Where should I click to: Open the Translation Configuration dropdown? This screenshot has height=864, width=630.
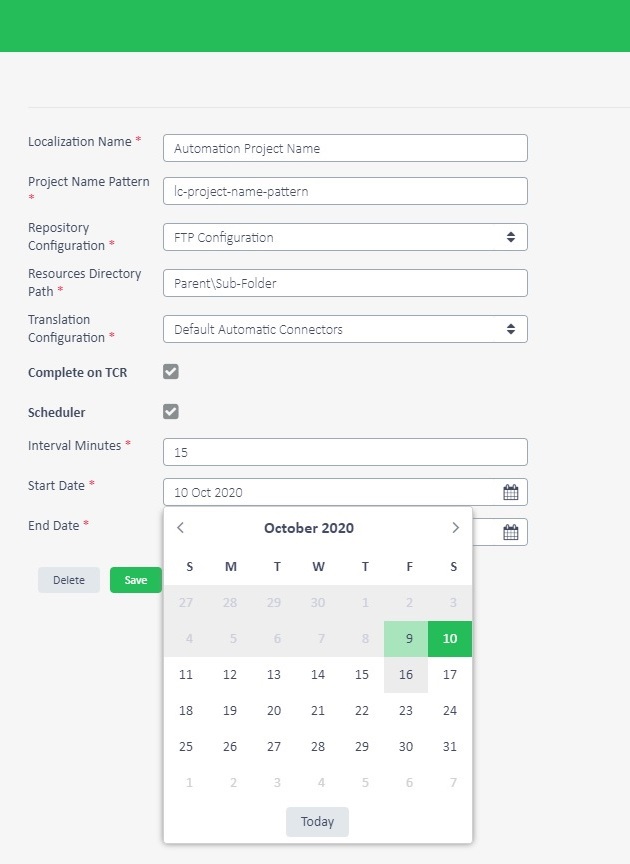point(345,329)
